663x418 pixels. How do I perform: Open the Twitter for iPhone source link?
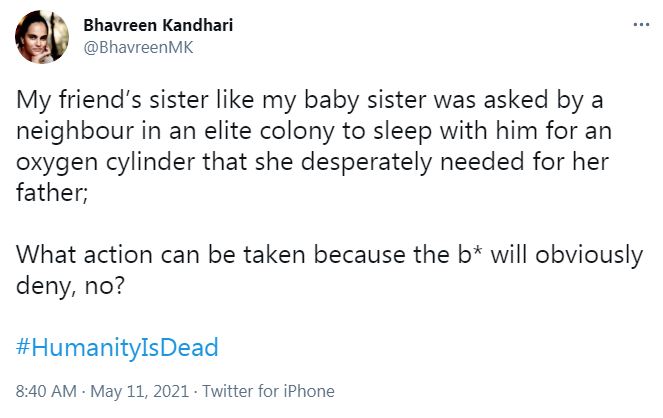pyautogui.click(x=268, y=391)
